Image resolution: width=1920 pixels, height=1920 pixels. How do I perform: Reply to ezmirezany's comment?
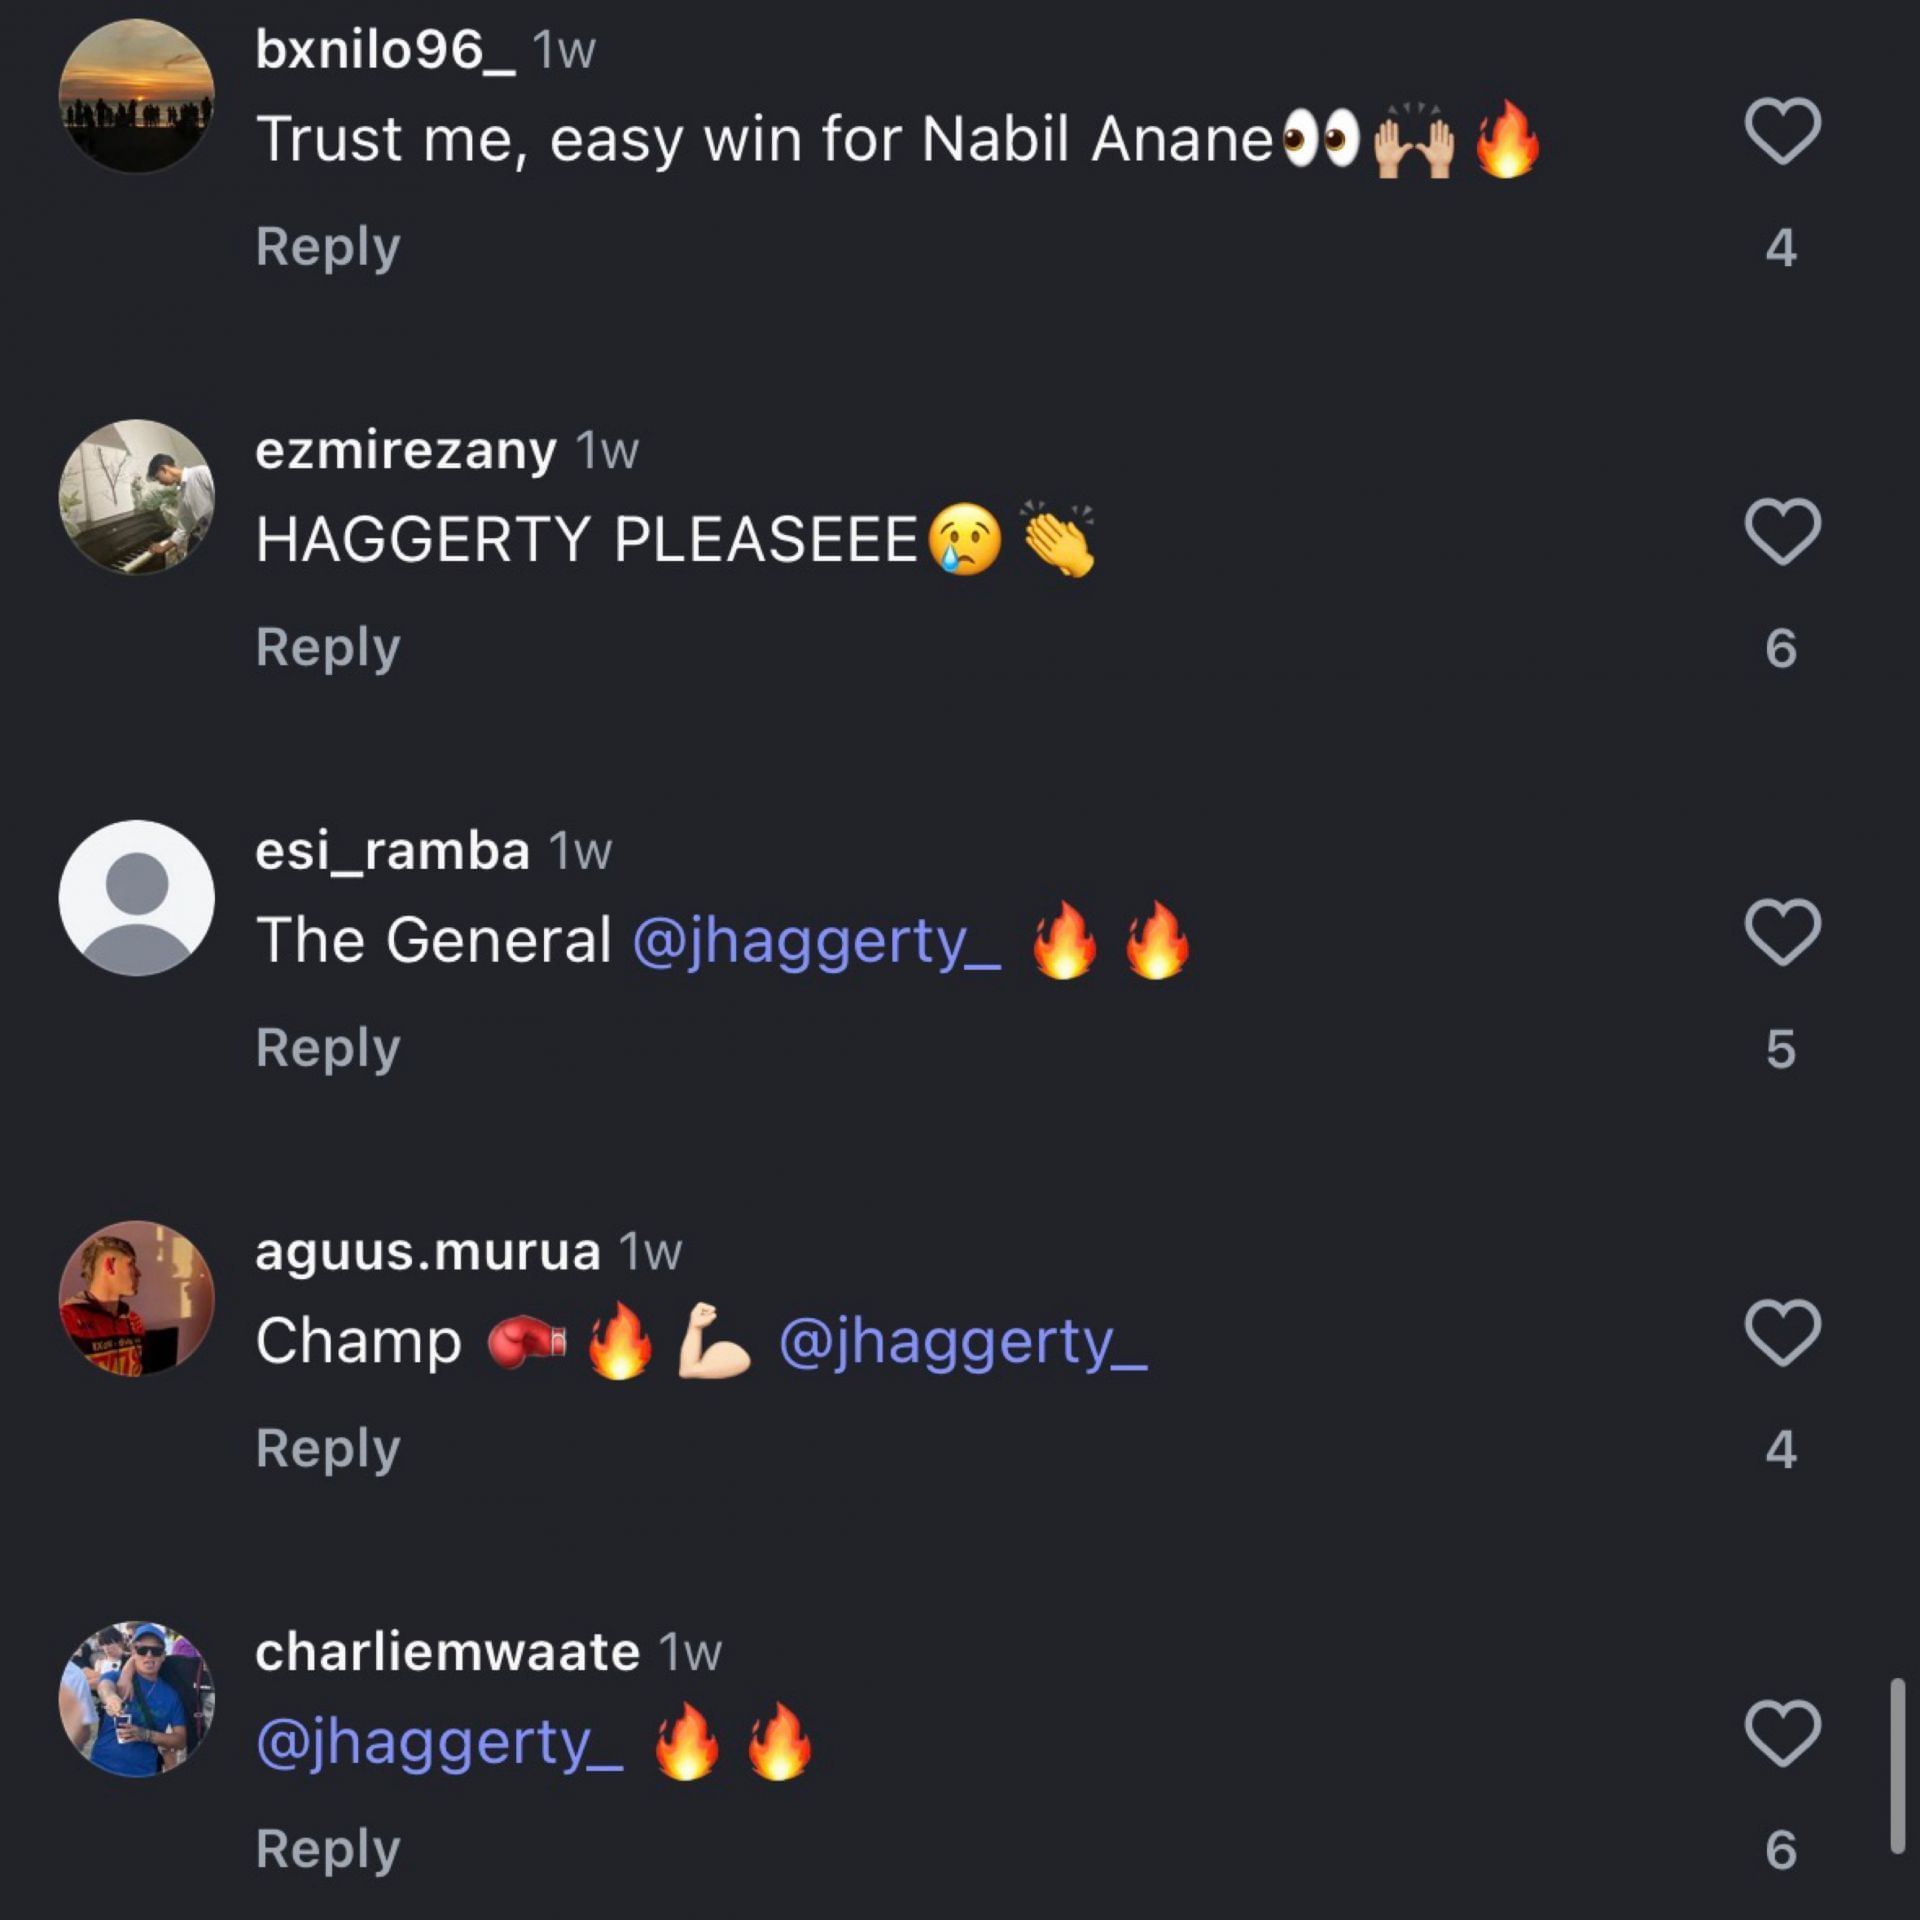pos(328,647)
